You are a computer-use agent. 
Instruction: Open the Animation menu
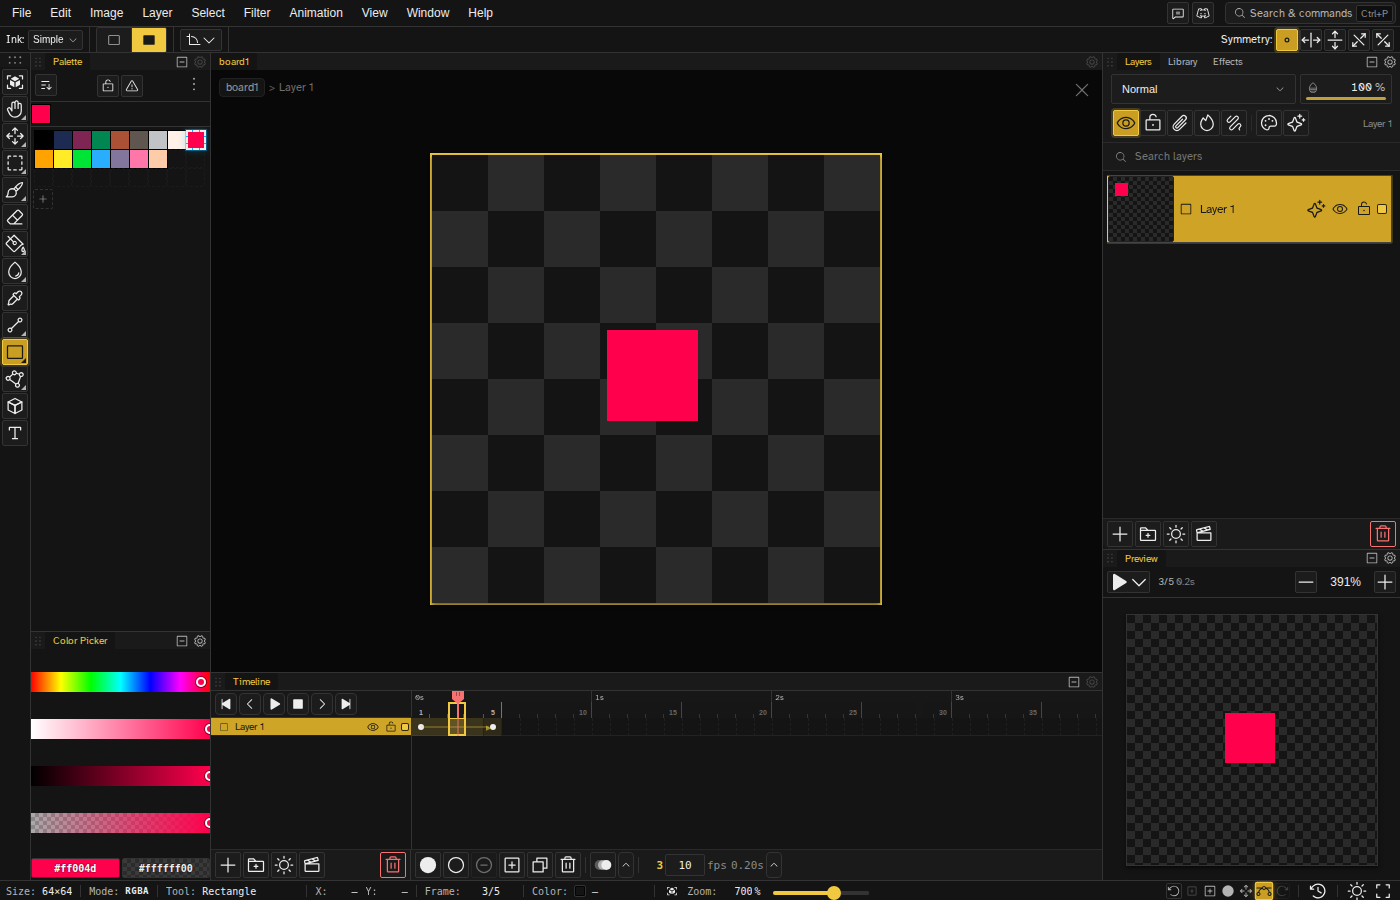click(316, 13)
